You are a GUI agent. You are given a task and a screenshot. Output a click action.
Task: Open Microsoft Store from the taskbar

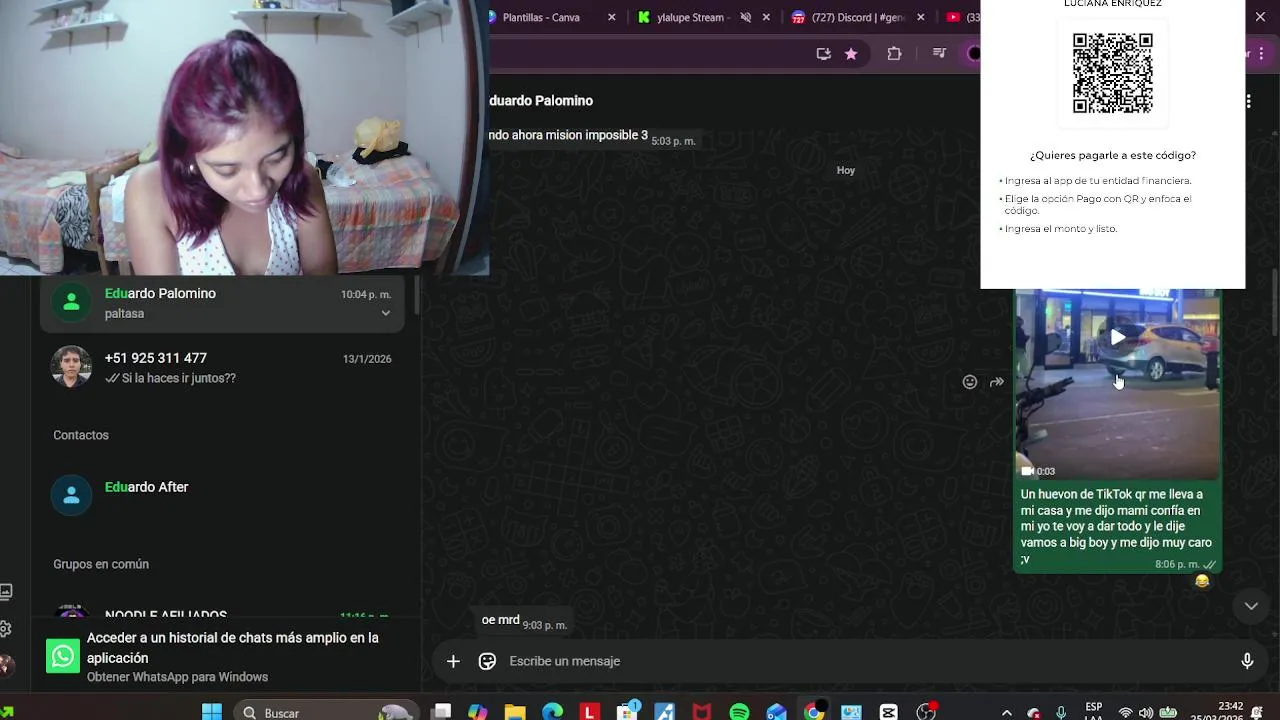coord(627,712)
